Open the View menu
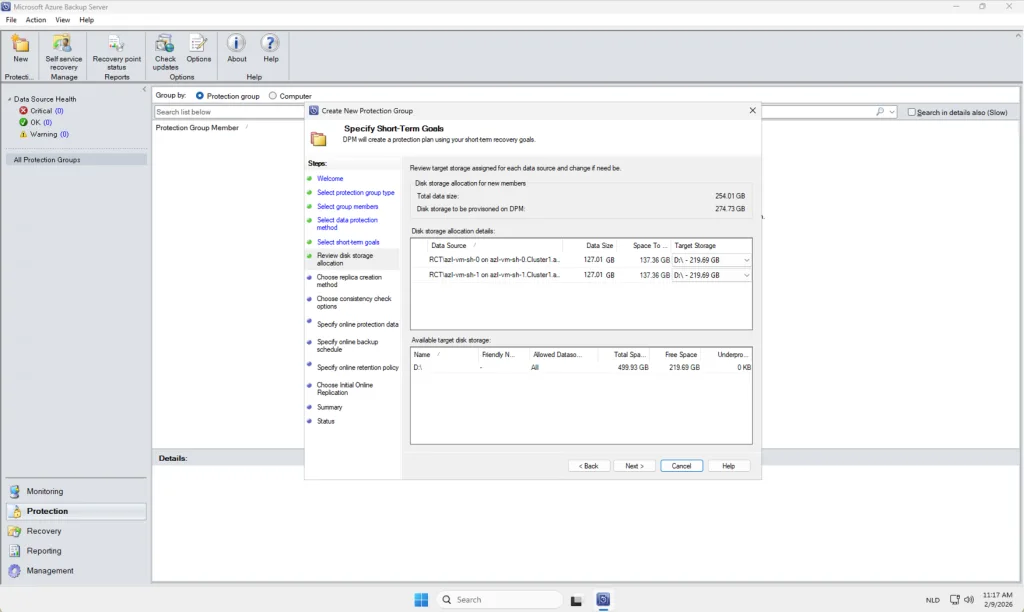This screenshot has height=612, width=1024. click(x=63, y=20)
